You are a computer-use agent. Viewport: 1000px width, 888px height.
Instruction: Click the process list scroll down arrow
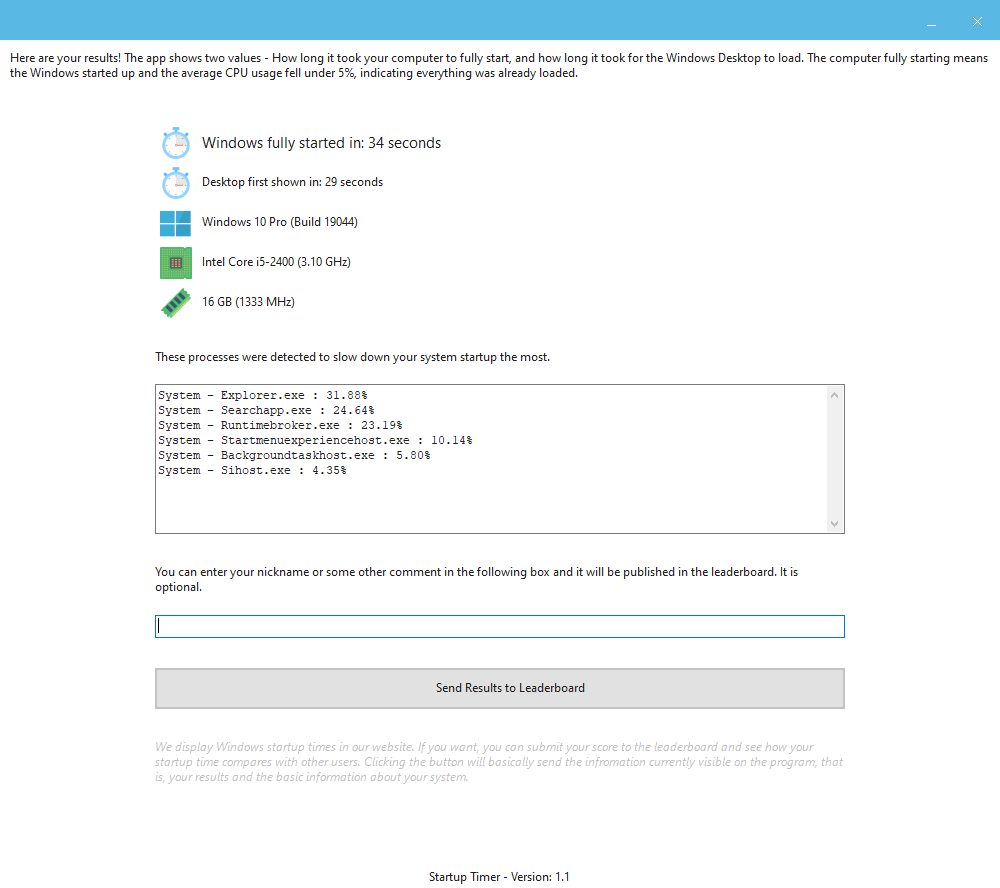point(834,524)
